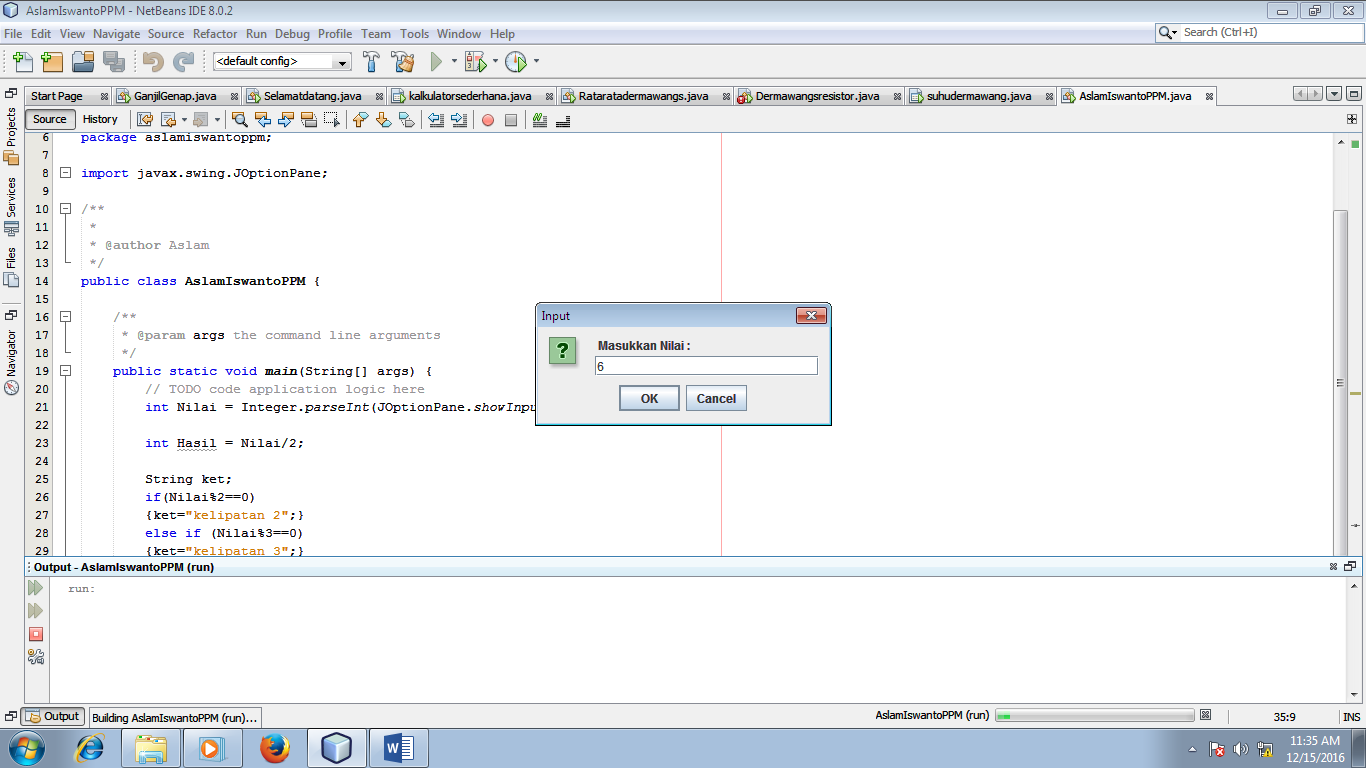
Task: Build the project with the hammer icon
Action: coord(372,62)
